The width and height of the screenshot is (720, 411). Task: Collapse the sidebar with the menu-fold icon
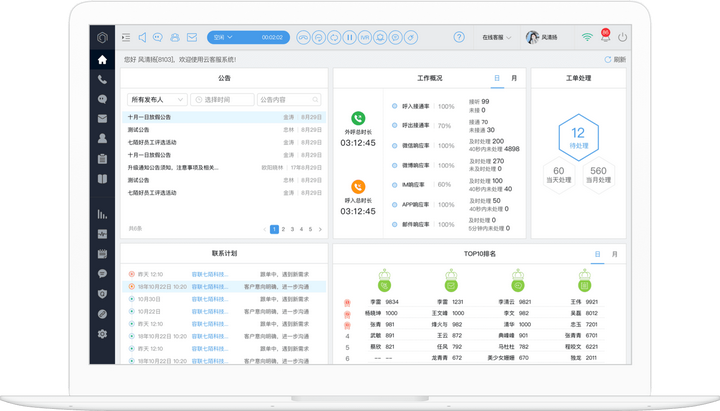126,37
